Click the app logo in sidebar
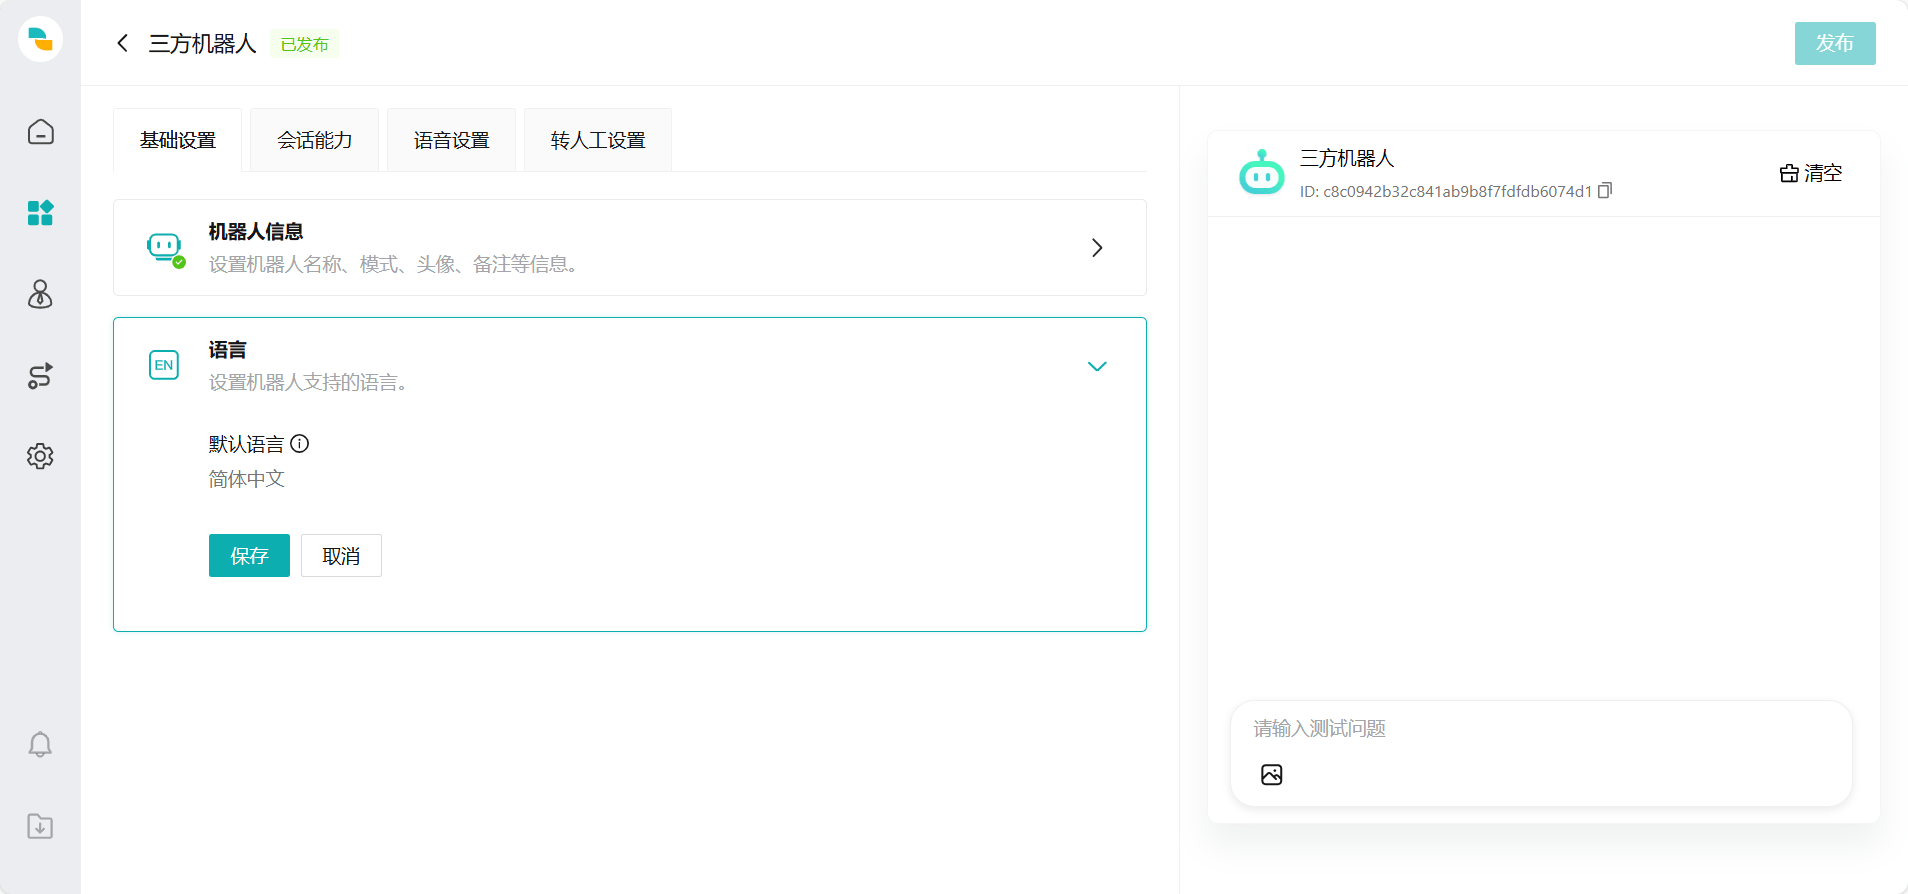1908x894 pixels. coord(40,40)
